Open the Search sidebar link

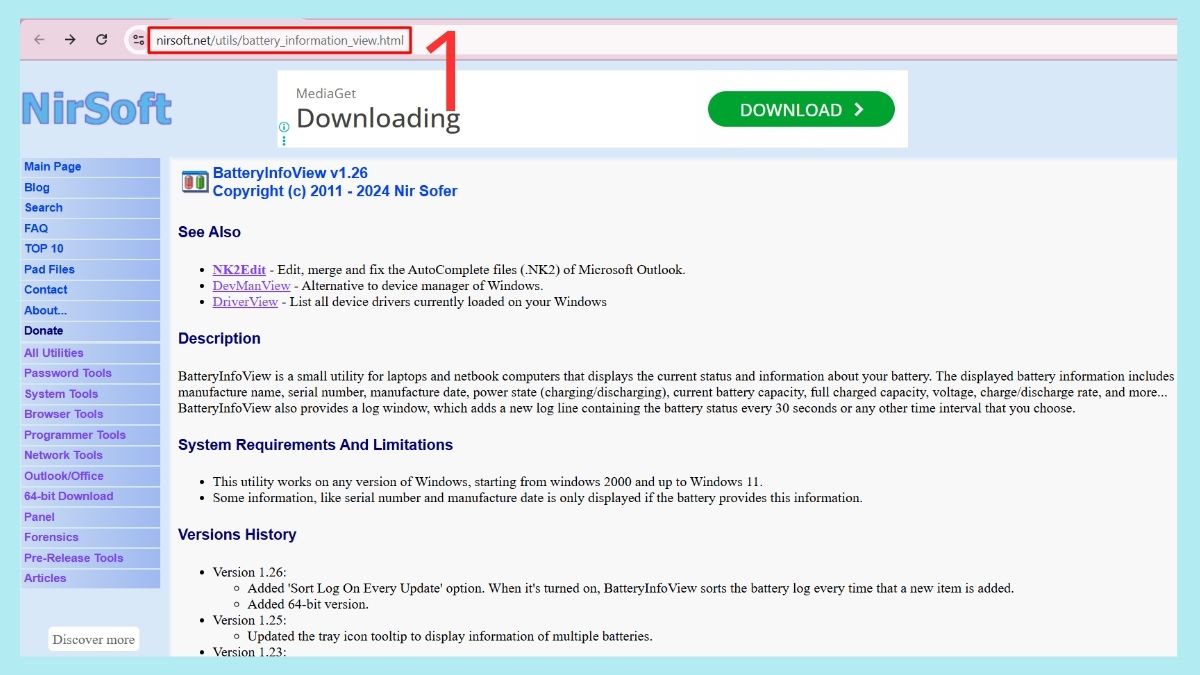click(43, 208)
